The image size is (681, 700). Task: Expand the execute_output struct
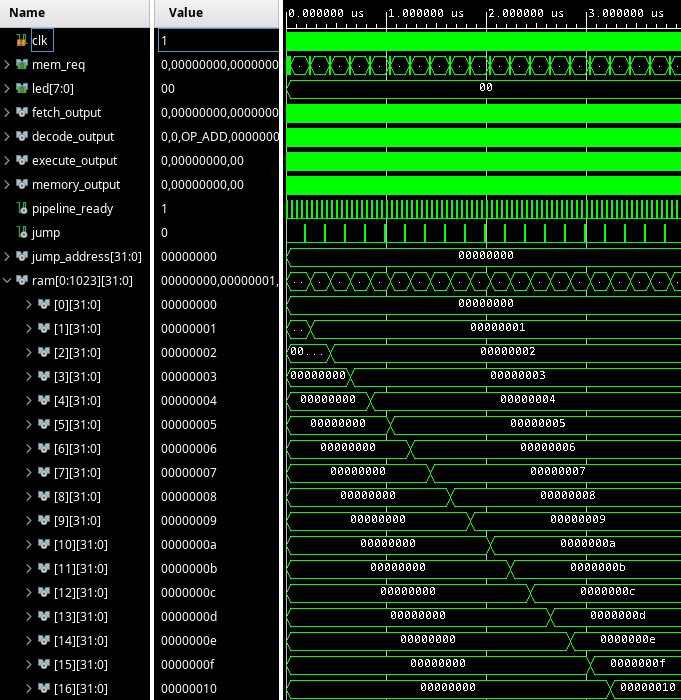(x=7, y=160)
